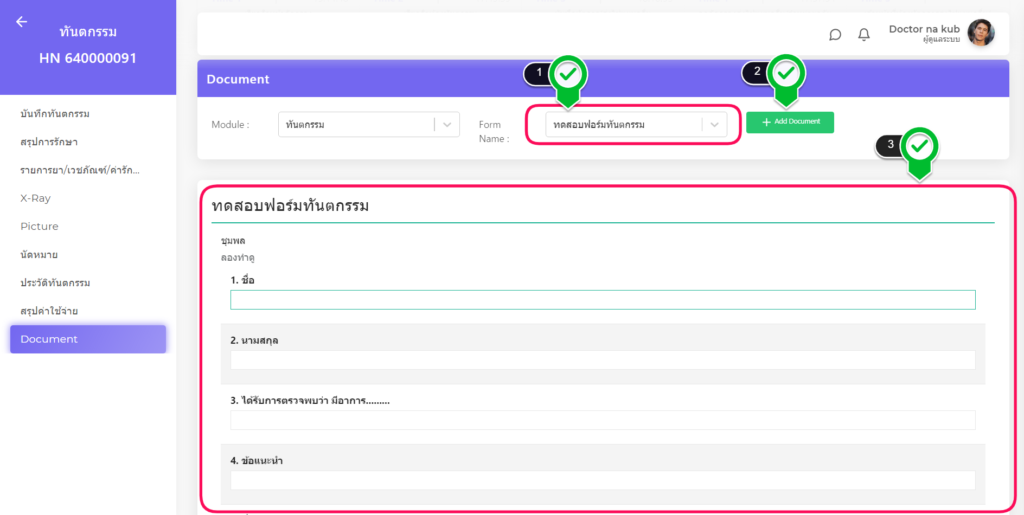Click the Doctor na kub profile avatar
This screenshot has width=1024, height=515.
(x=980, y=33)
